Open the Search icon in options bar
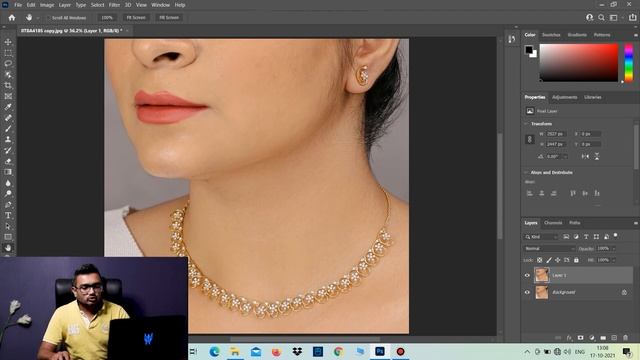This screenshot has width=640, height=360. 601,18
